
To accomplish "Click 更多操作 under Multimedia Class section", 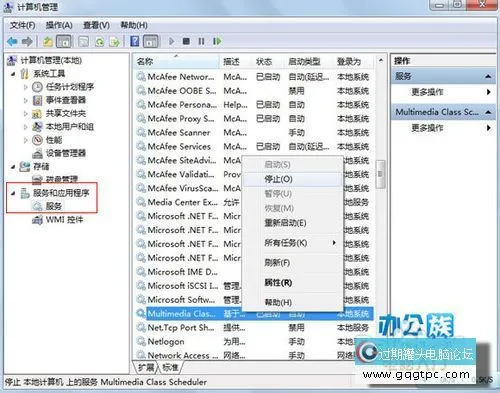I will 427,128.
